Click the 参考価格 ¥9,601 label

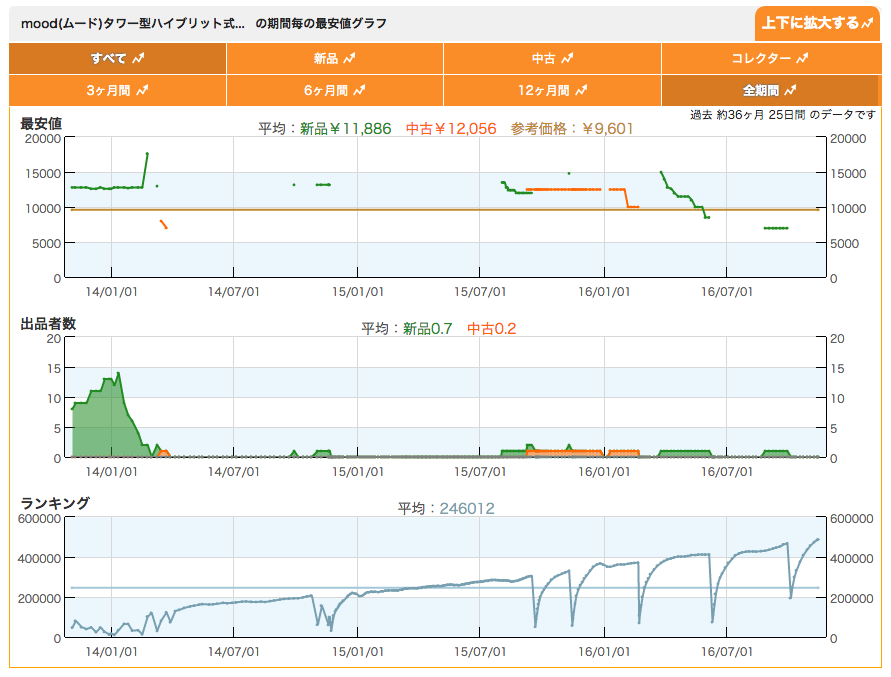tap(572, 128)
